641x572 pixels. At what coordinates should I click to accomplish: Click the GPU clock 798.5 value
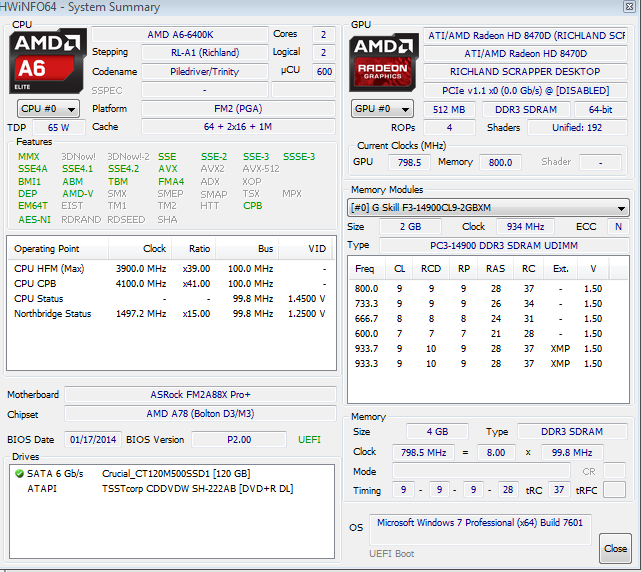pos(409,162)
